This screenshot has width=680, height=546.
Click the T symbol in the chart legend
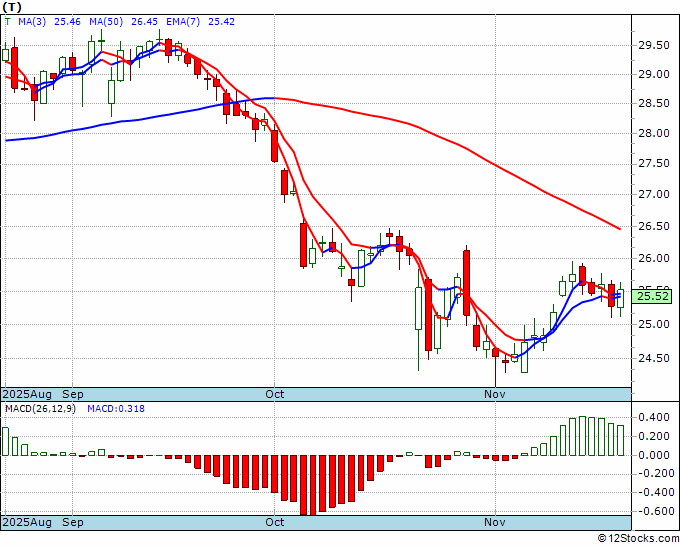click(x=7, y=22)
